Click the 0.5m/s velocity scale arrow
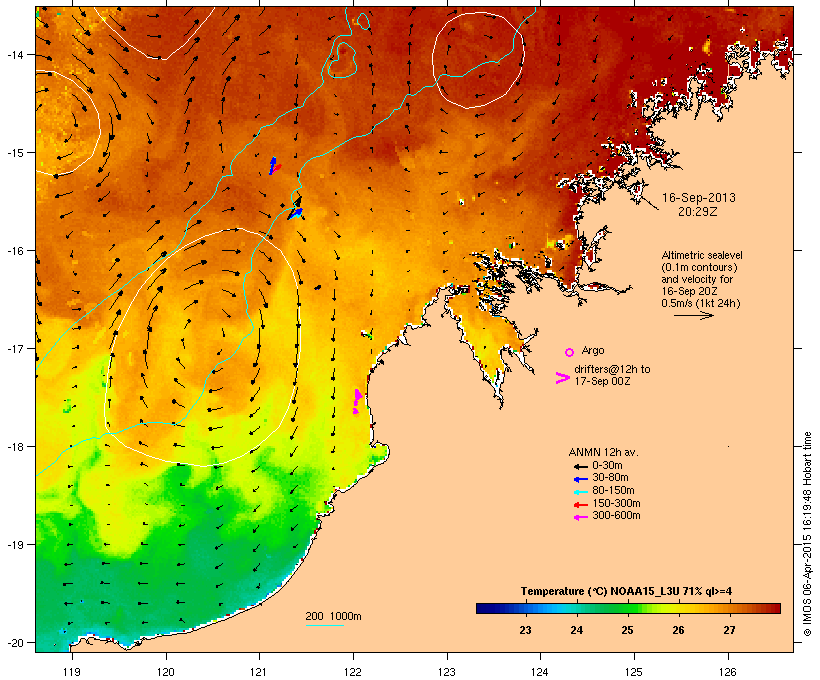 point(694,315)
